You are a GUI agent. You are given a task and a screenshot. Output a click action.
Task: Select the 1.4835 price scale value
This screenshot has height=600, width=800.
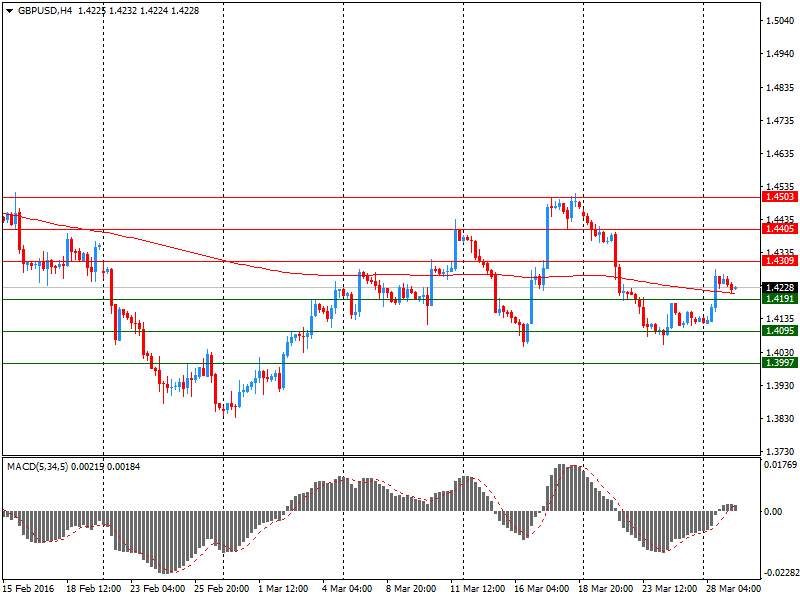point(780,88)
